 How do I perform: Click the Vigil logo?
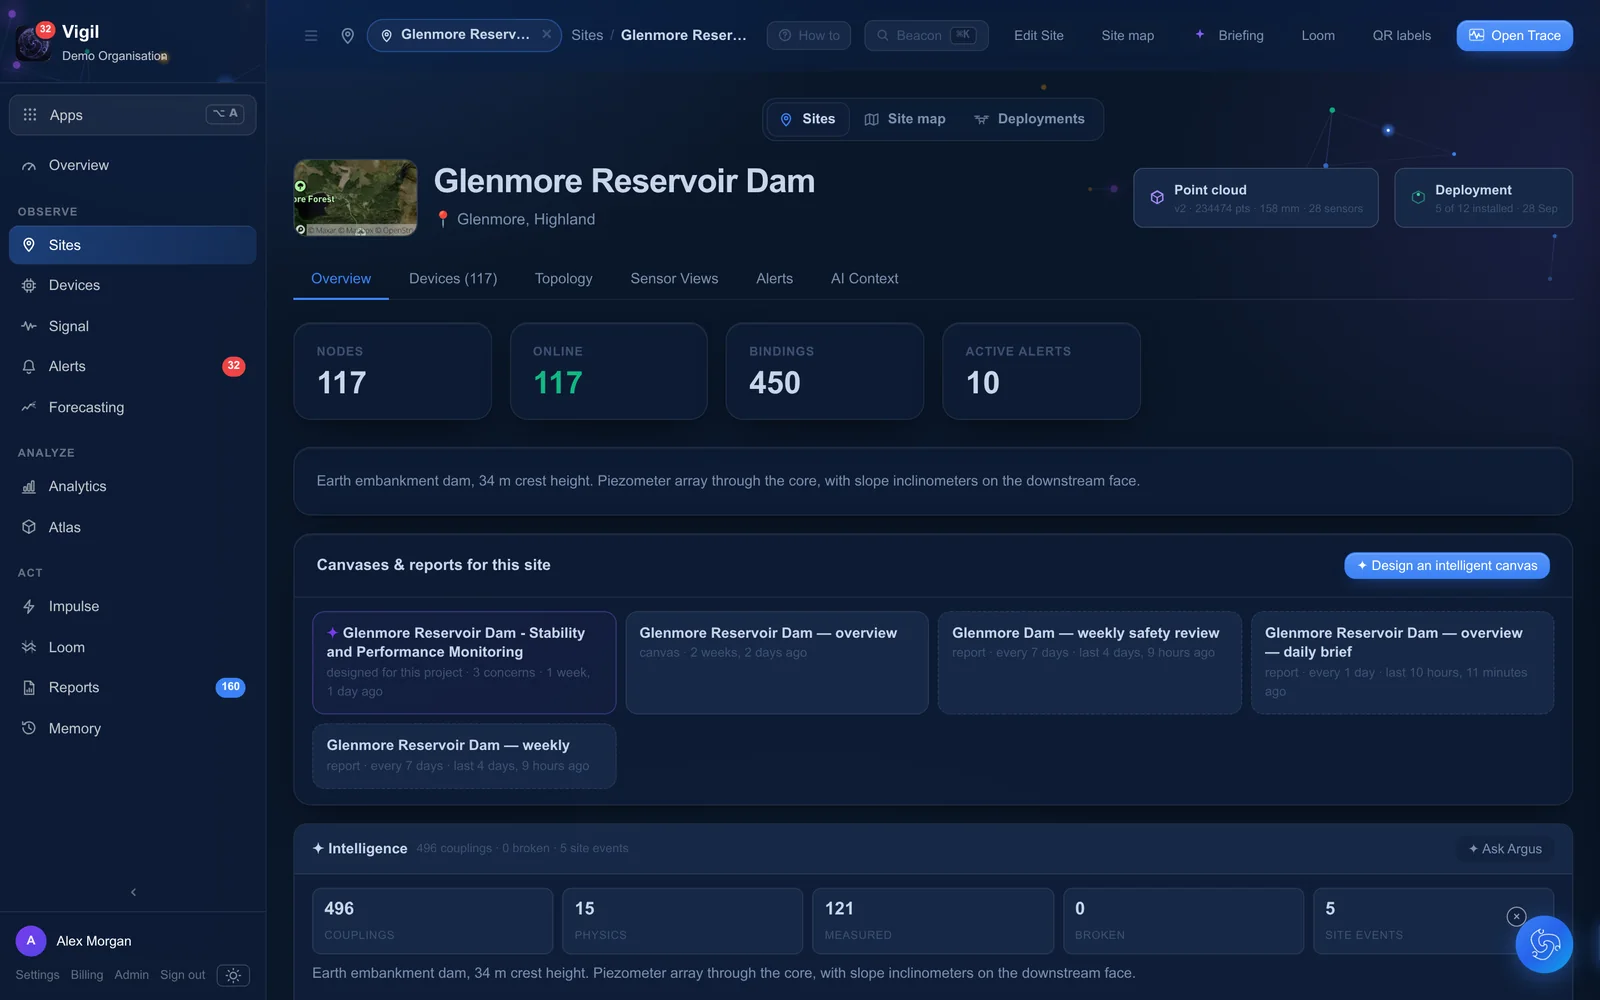pos(33,43)
